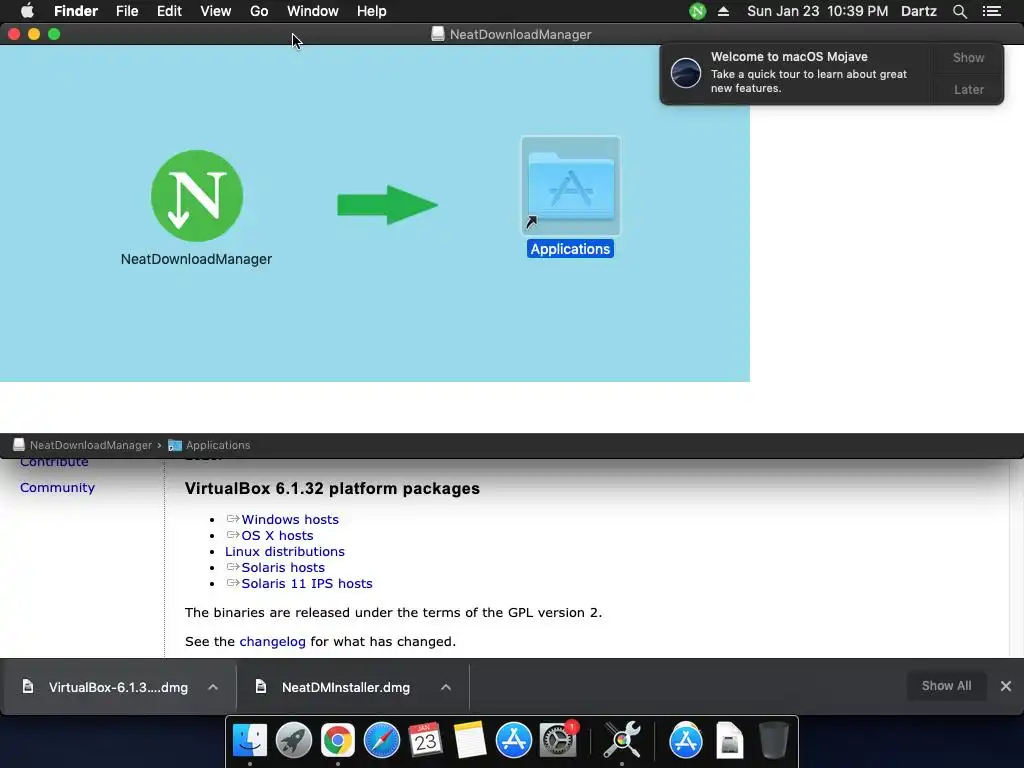Click 'Welcome to macOS Mojave' notification text

789,57
